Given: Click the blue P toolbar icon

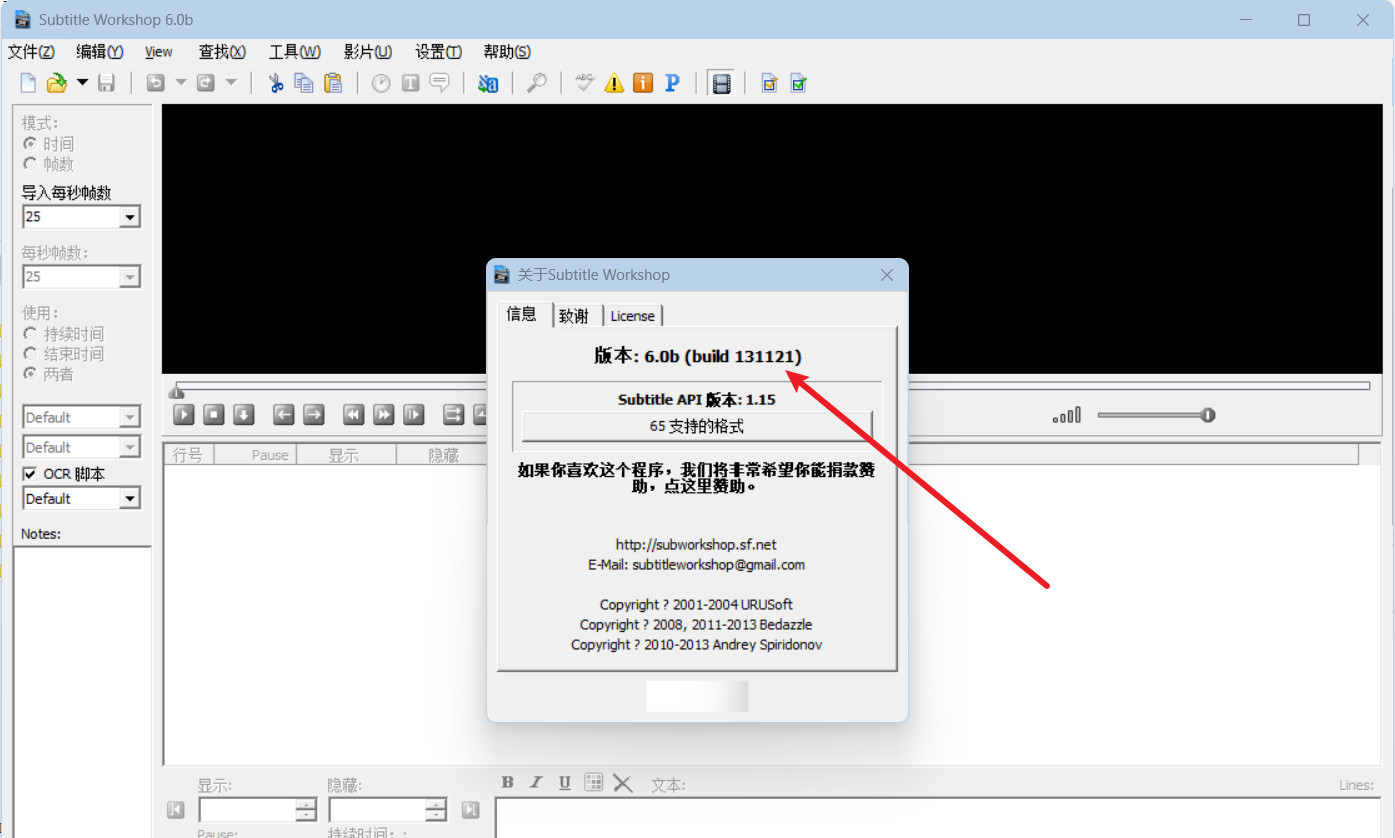Looking at the screenshot, I should point(672,83).
